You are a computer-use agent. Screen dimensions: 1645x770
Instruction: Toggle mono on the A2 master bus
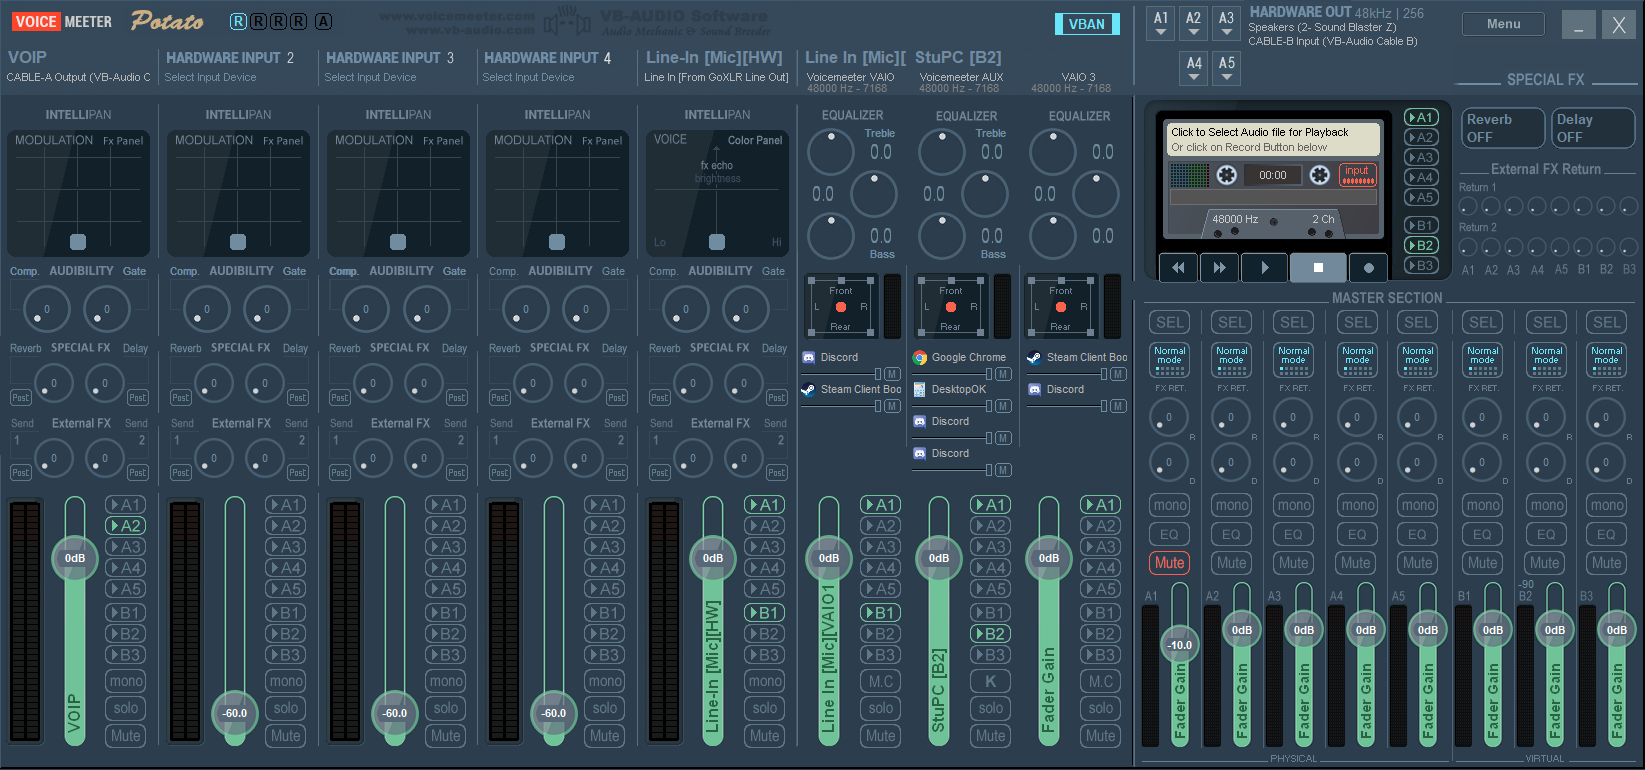point(1232,505)
